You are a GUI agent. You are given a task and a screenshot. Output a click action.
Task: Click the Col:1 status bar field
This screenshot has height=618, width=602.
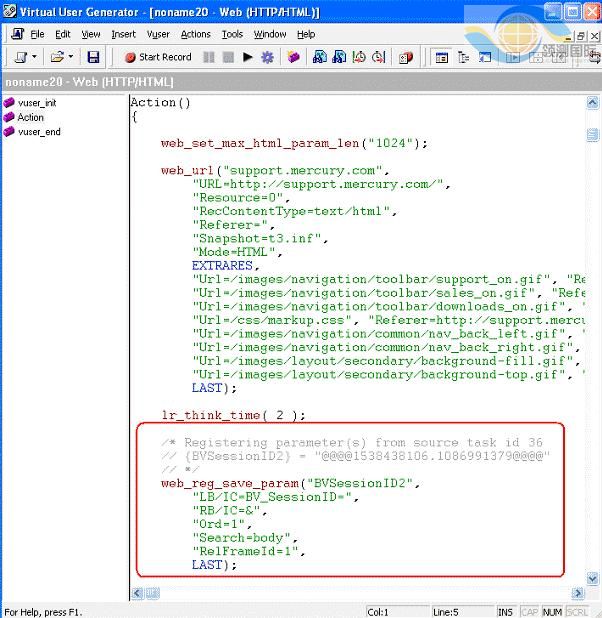pos(397,612)
